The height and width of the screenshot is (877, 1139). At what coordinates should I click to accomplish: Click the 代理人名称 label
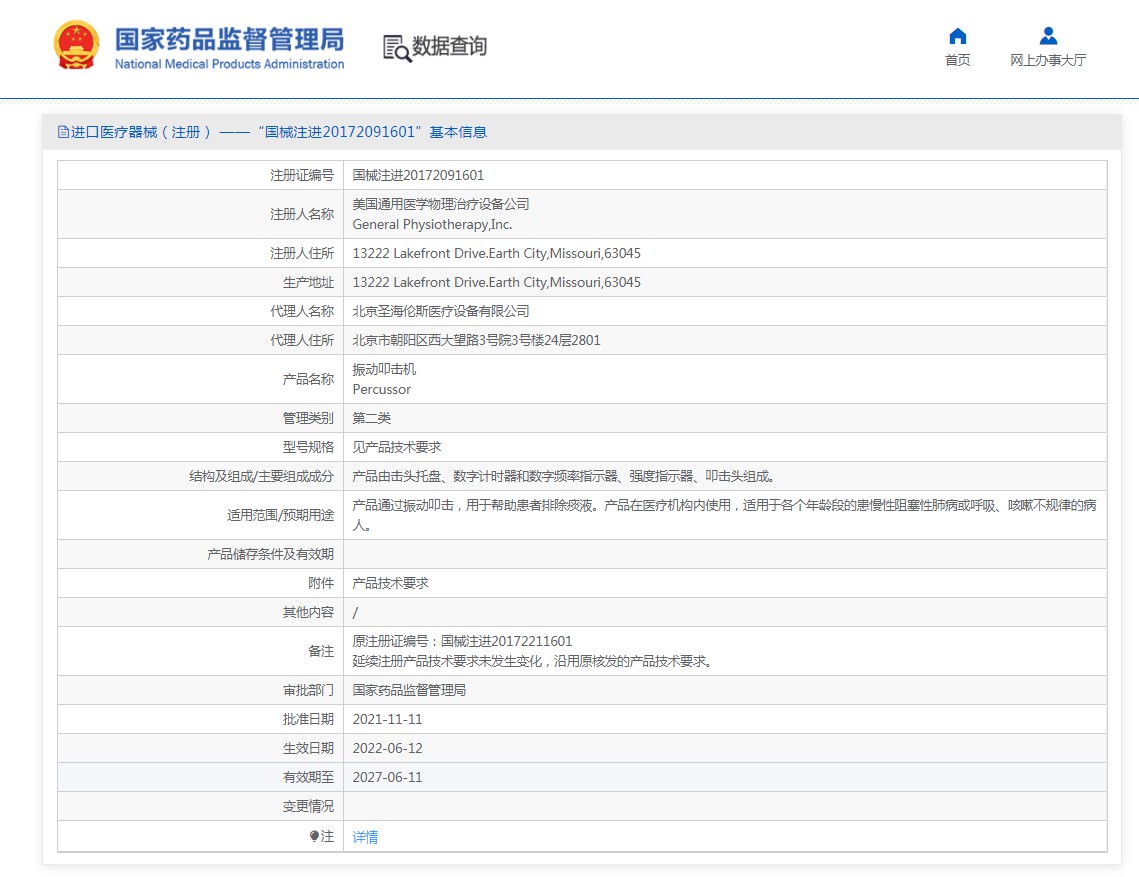pyautogui.click(x=301, y=312)
